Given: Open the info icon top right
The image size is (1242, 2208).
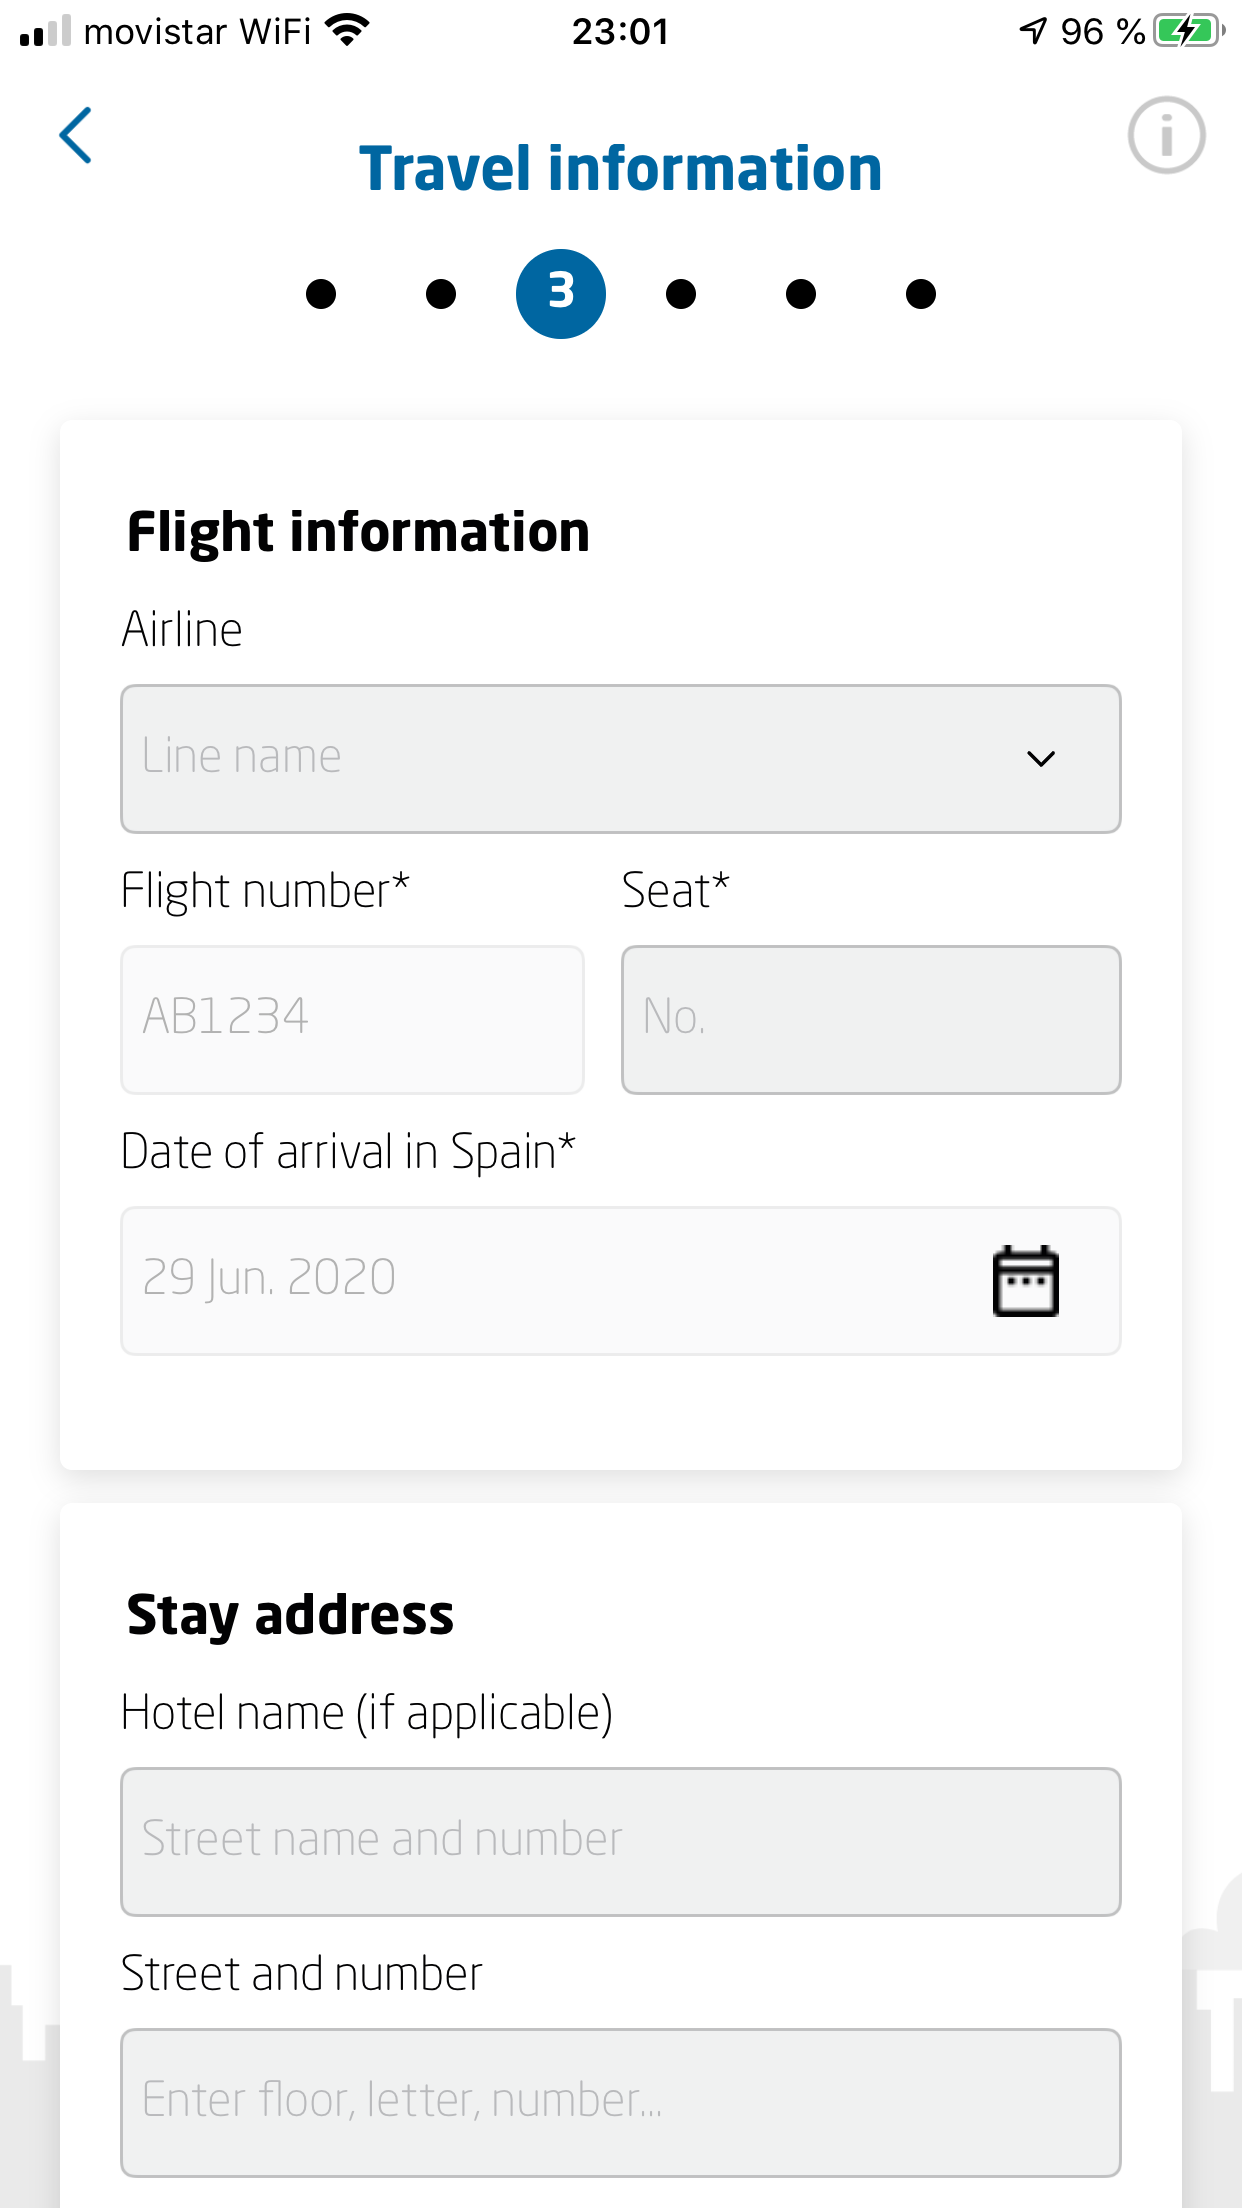Looking at the screenshot, I should tap(1166, 135).
